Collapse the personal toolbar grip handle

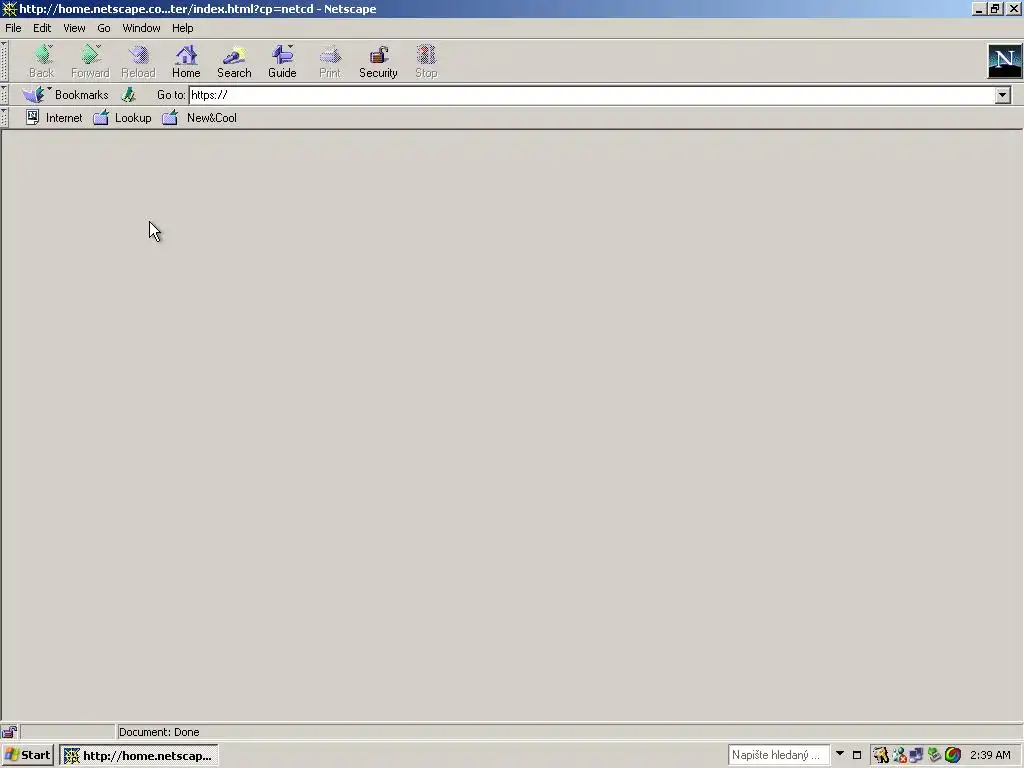click(5, 118)
